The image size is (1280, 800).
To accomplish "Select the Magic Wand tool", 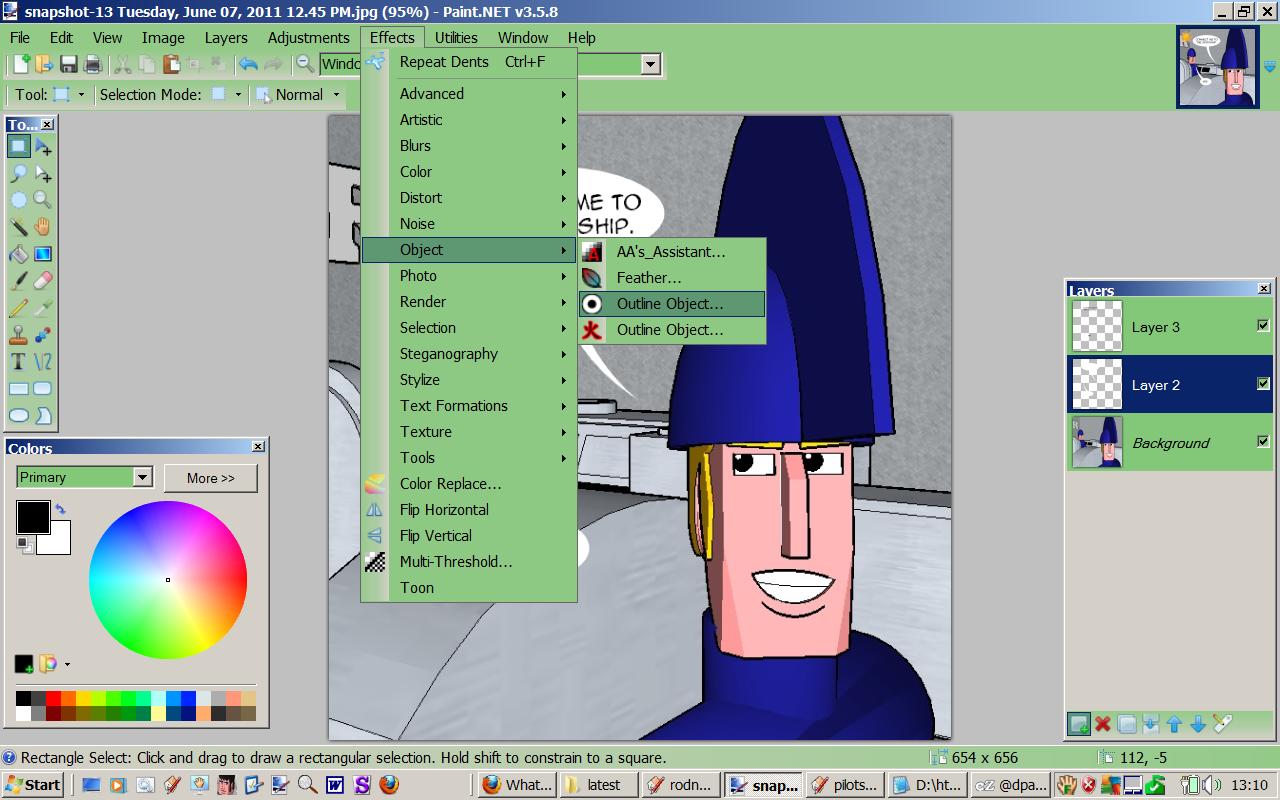I will coord(18,227).
